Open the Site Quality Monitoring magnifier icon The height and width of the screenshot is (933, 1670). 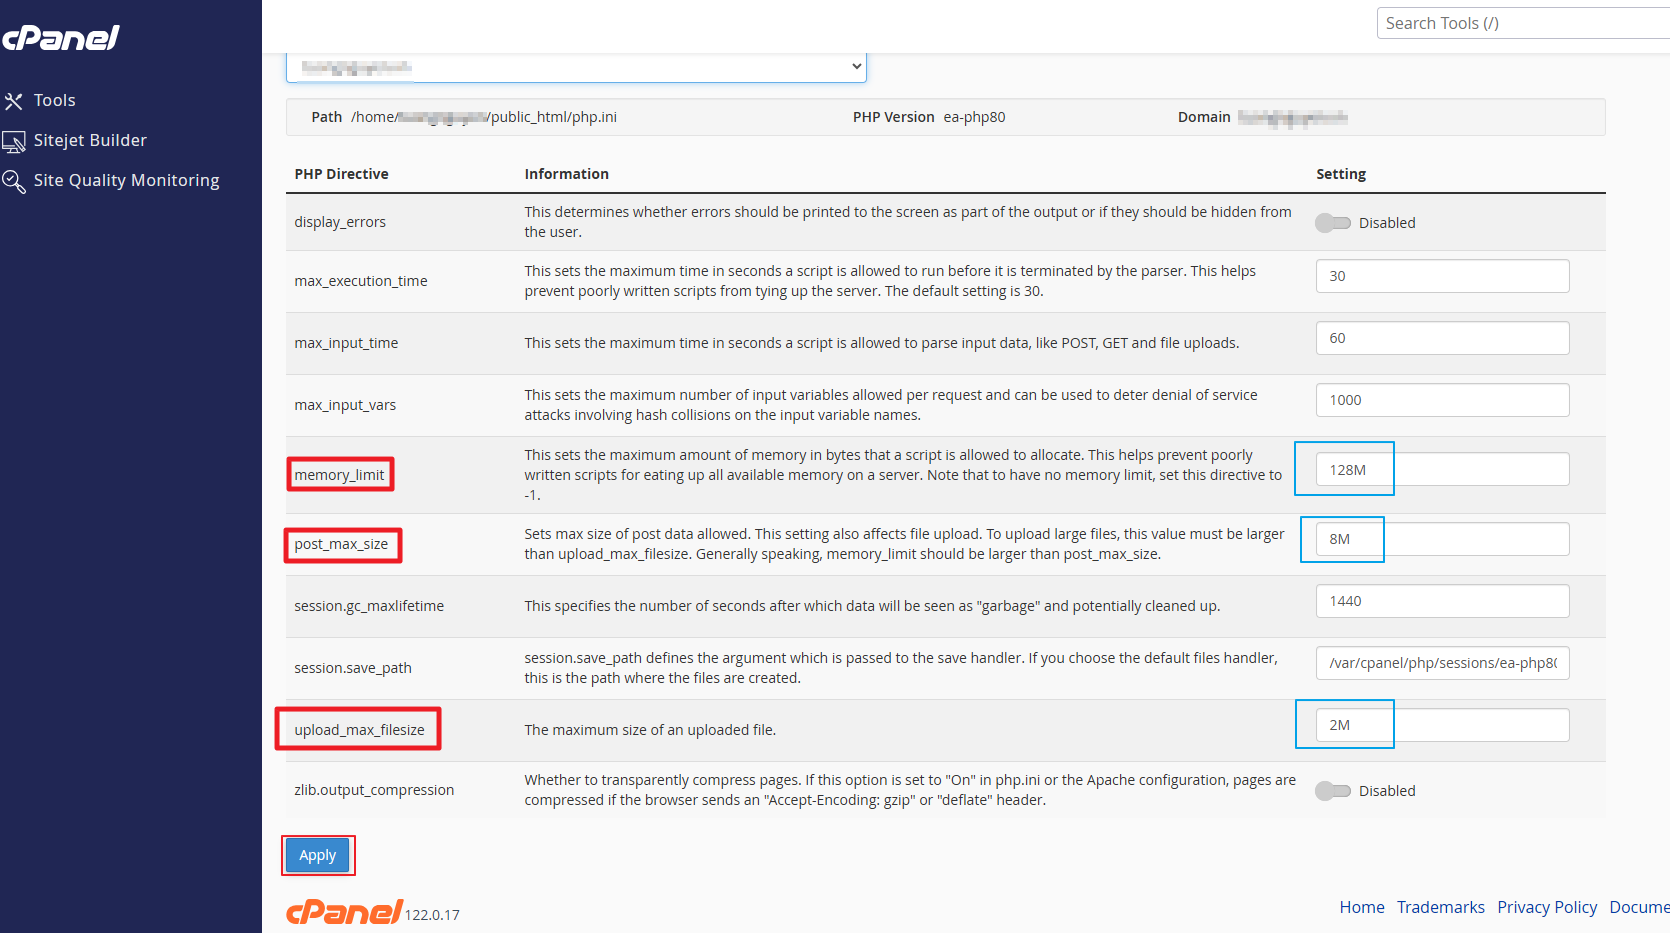coord(13,181)
